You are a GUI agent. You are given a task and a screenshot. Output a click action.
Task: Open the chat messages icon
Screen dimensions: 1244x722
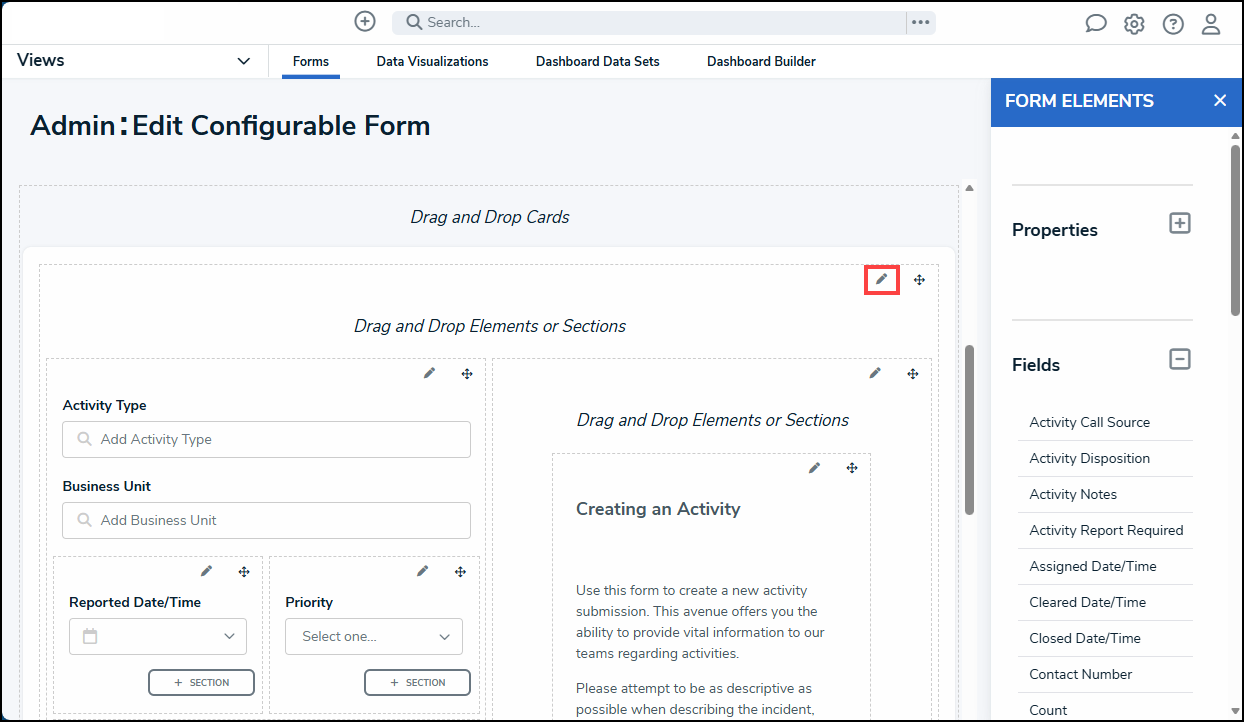tap(1096, 24)
